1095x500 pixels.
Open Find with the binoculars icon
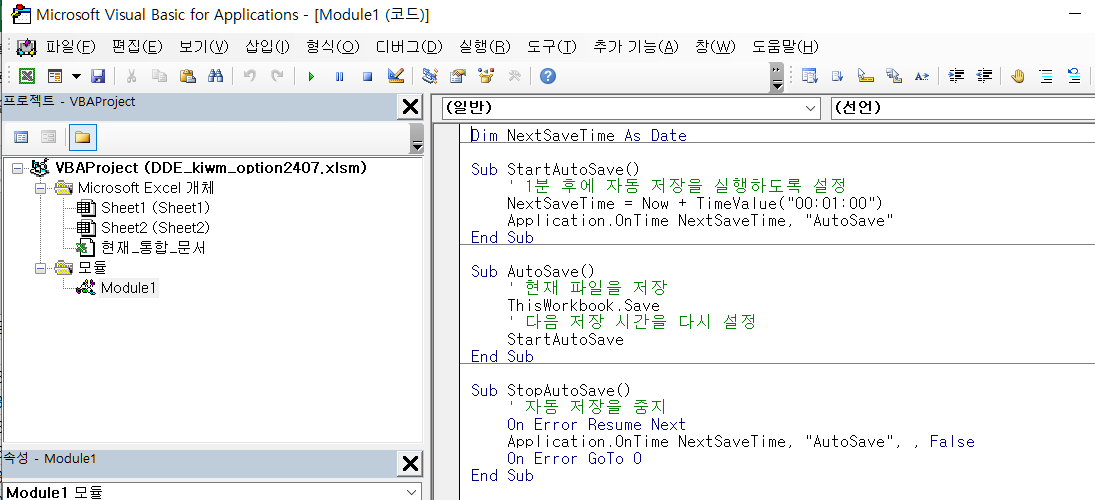(215, 76)
